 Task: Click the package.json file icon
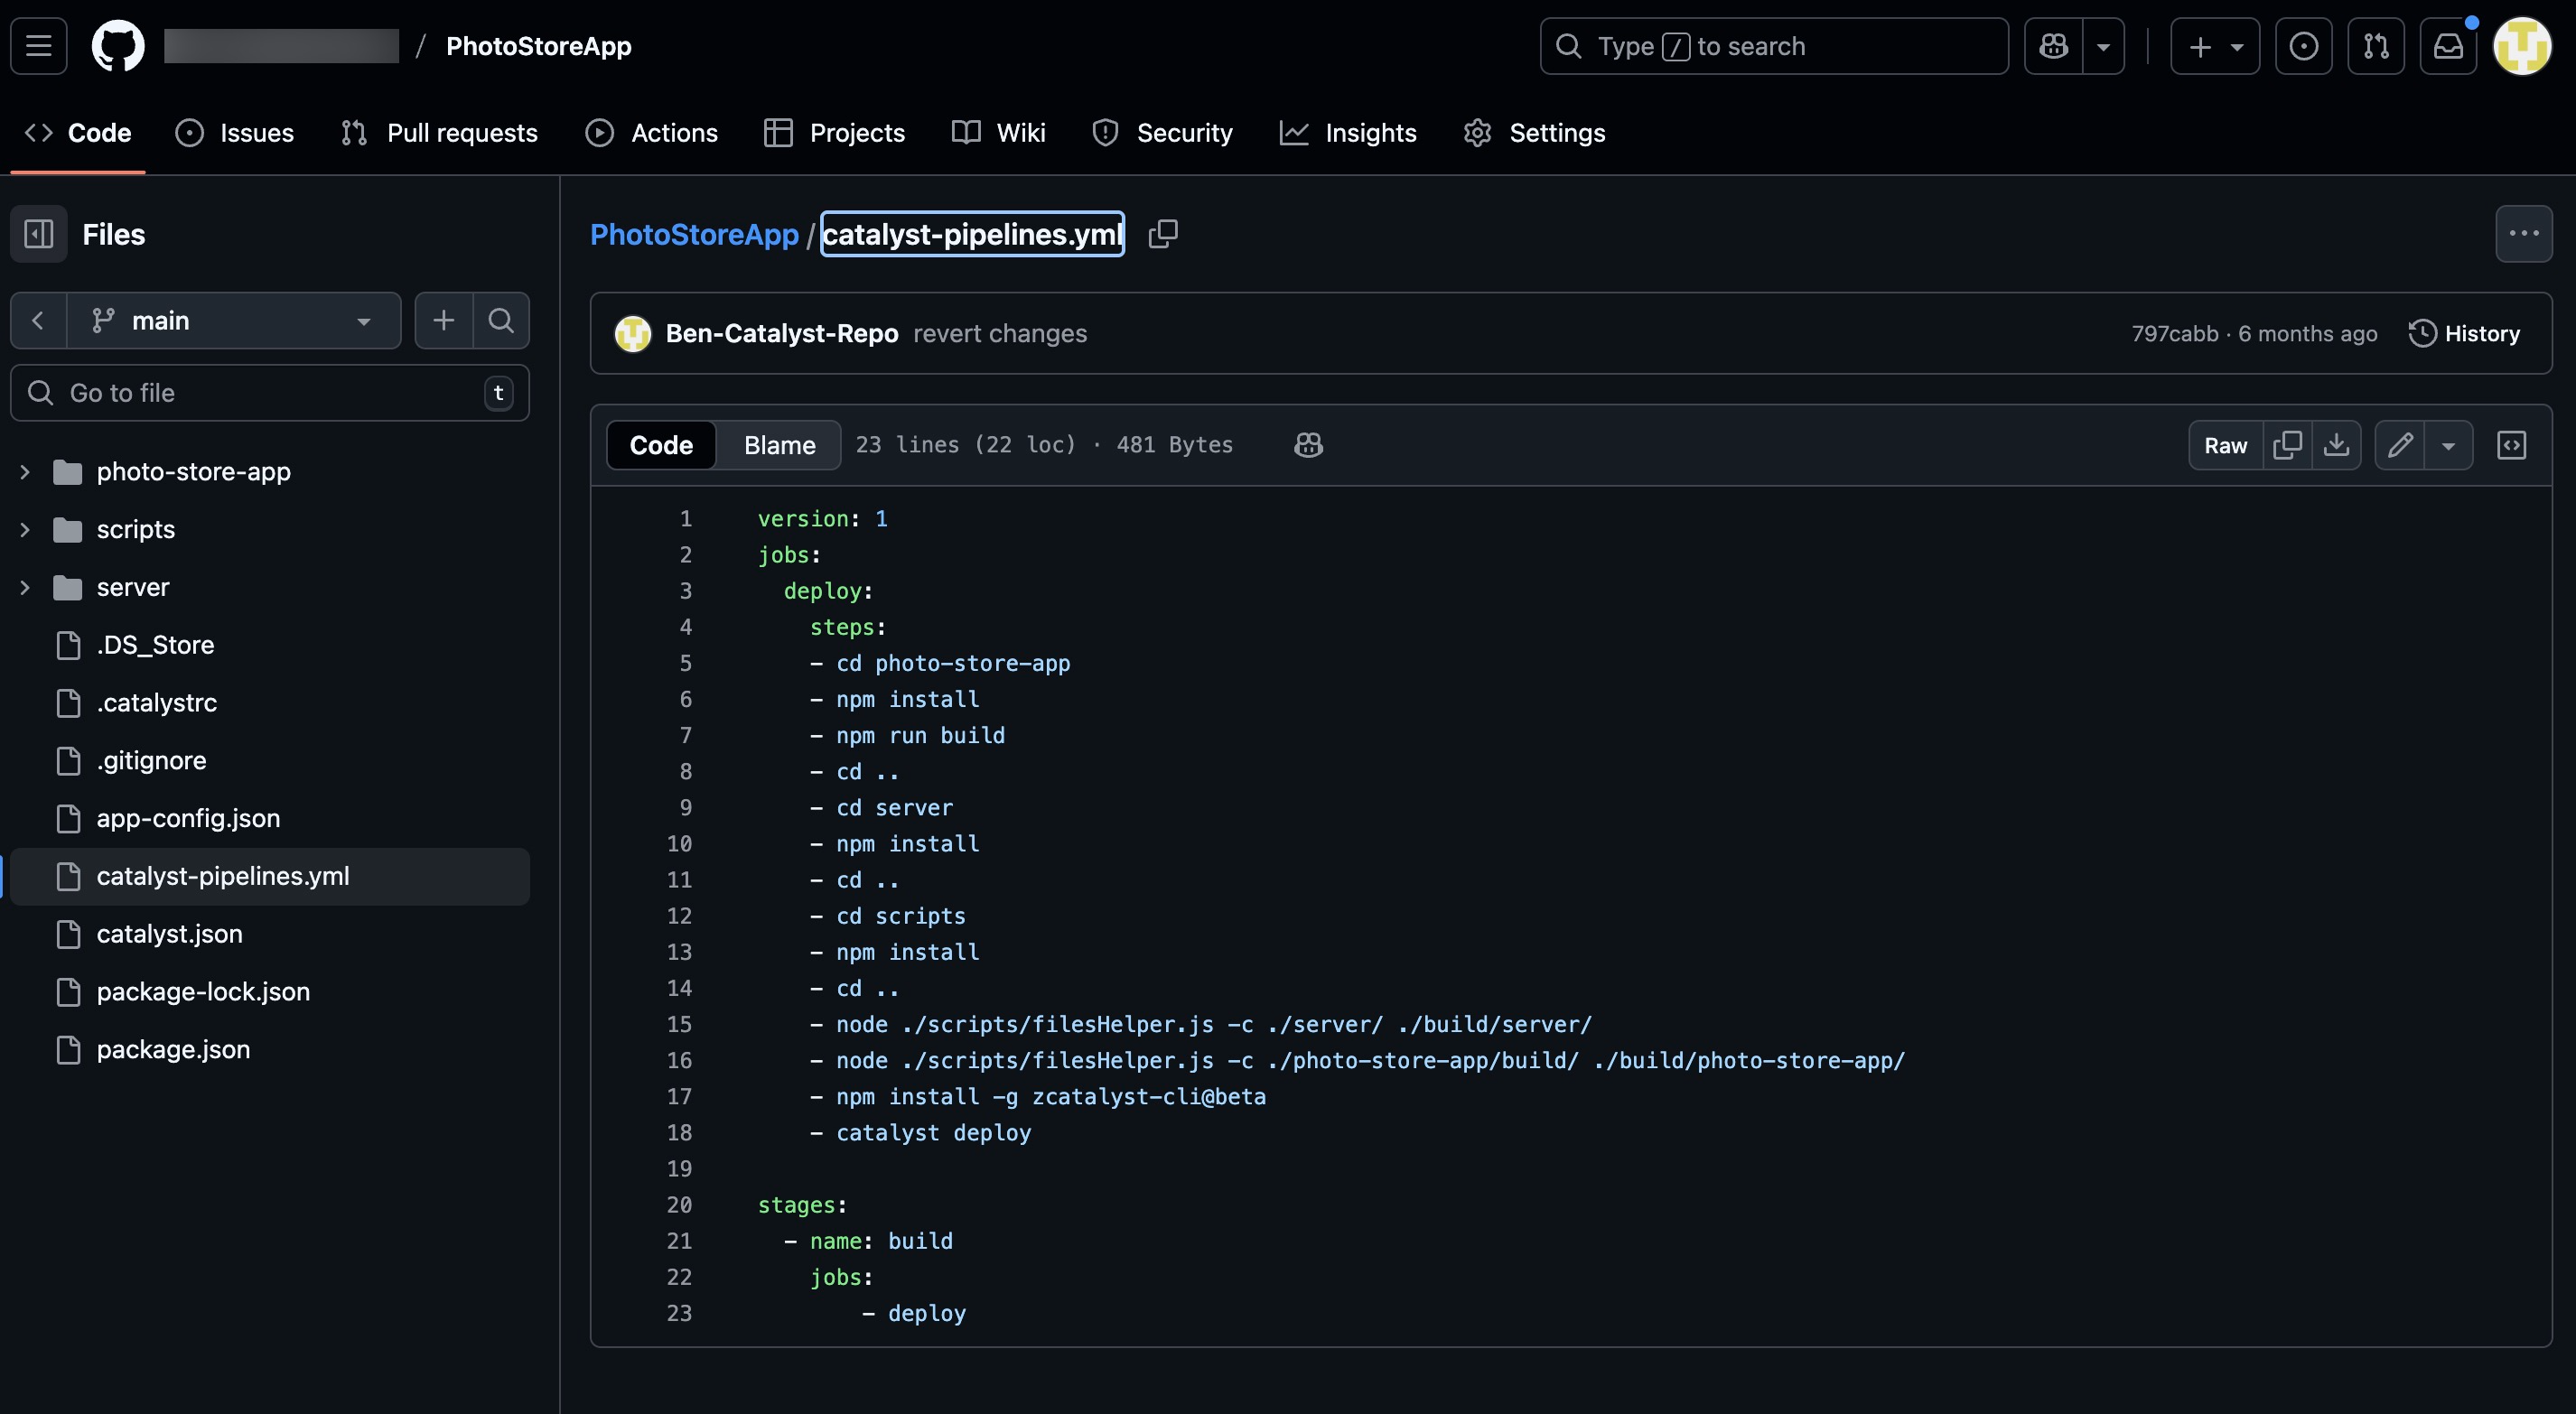[68, 1050]
